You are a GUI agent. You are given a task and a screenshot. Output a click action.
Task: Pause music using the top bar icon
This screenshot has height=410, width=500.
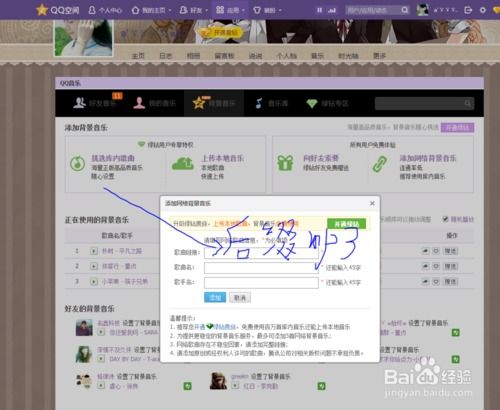click(319, 10)
